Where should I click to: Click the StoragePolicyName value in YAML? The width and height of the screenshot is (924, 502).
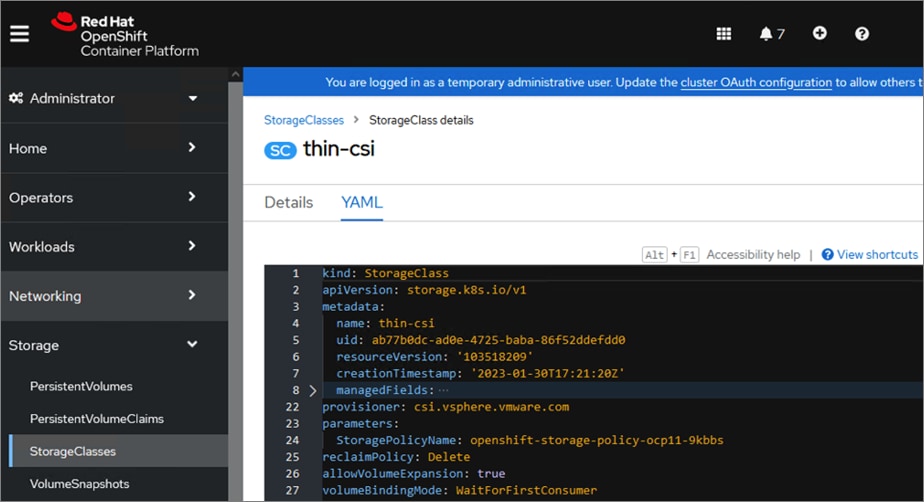tap(597, 440)
